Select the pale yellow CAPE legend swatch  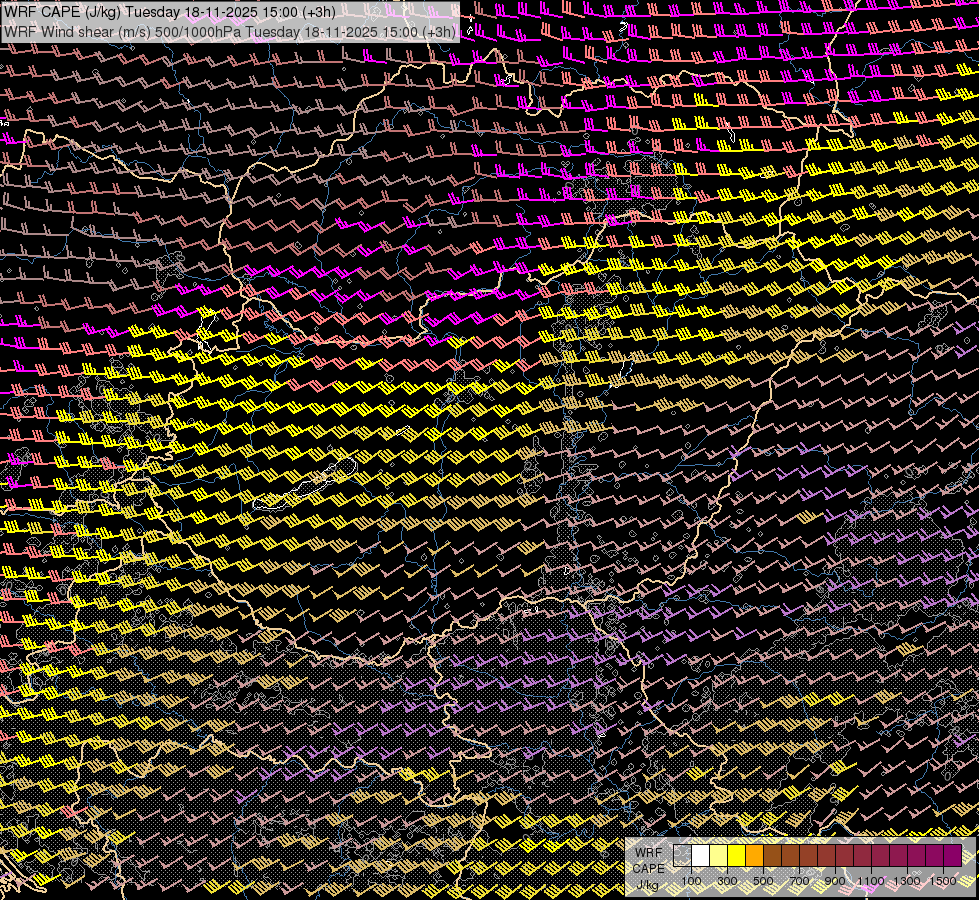pos(719,855)
